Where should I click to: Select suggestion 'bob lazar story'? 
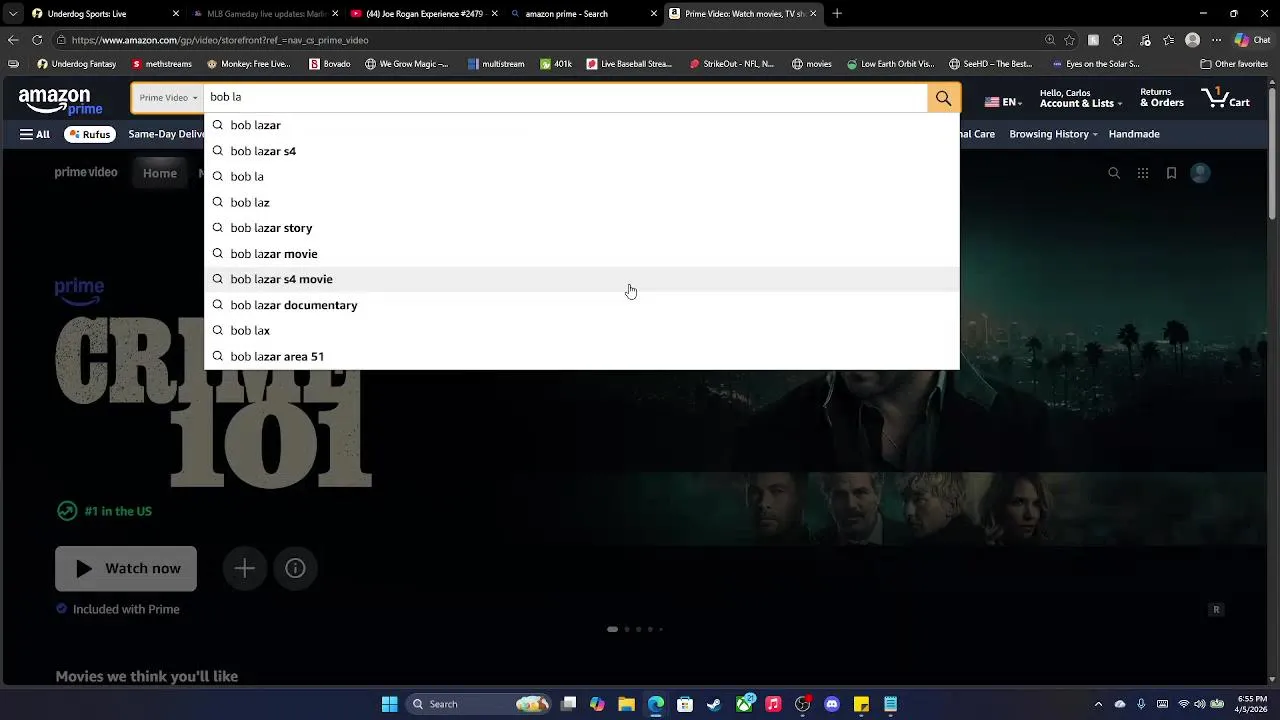tap(582, 228)
